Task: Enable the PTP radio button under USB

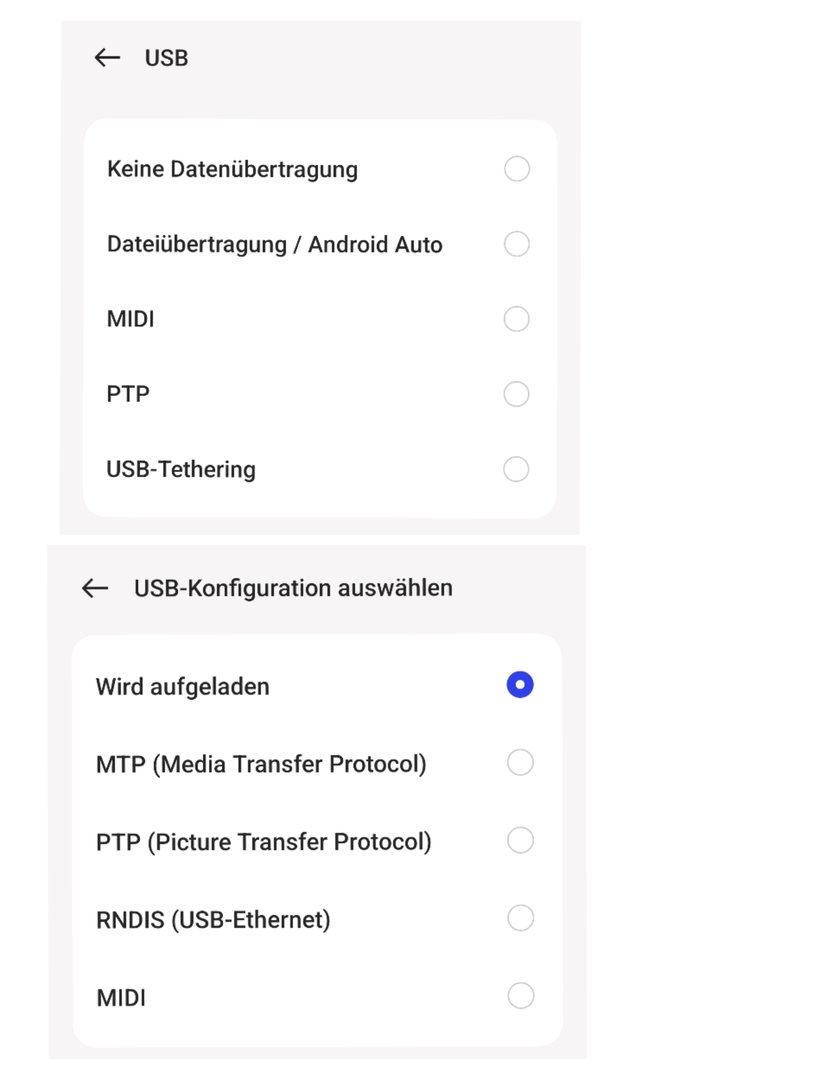Action: (517, 394)
